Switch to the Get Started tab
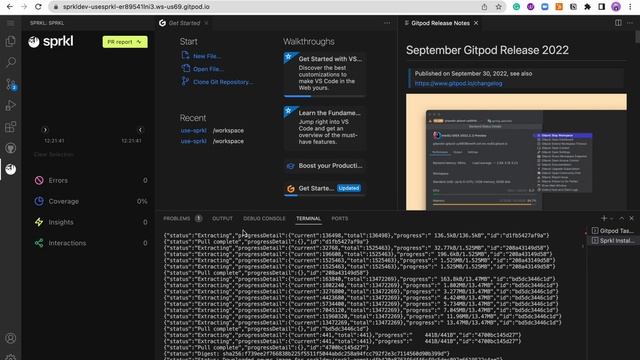 click(184, 23)
